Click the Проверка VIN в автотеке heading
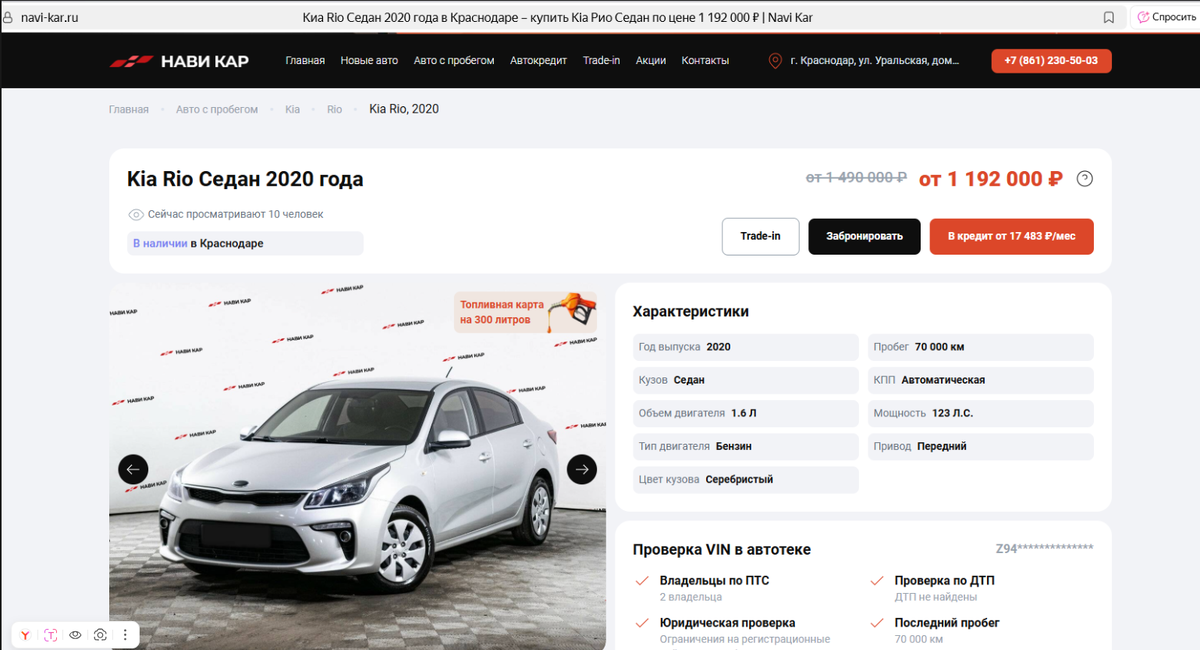Screen dimensions: 1200x650 point(722,550)
